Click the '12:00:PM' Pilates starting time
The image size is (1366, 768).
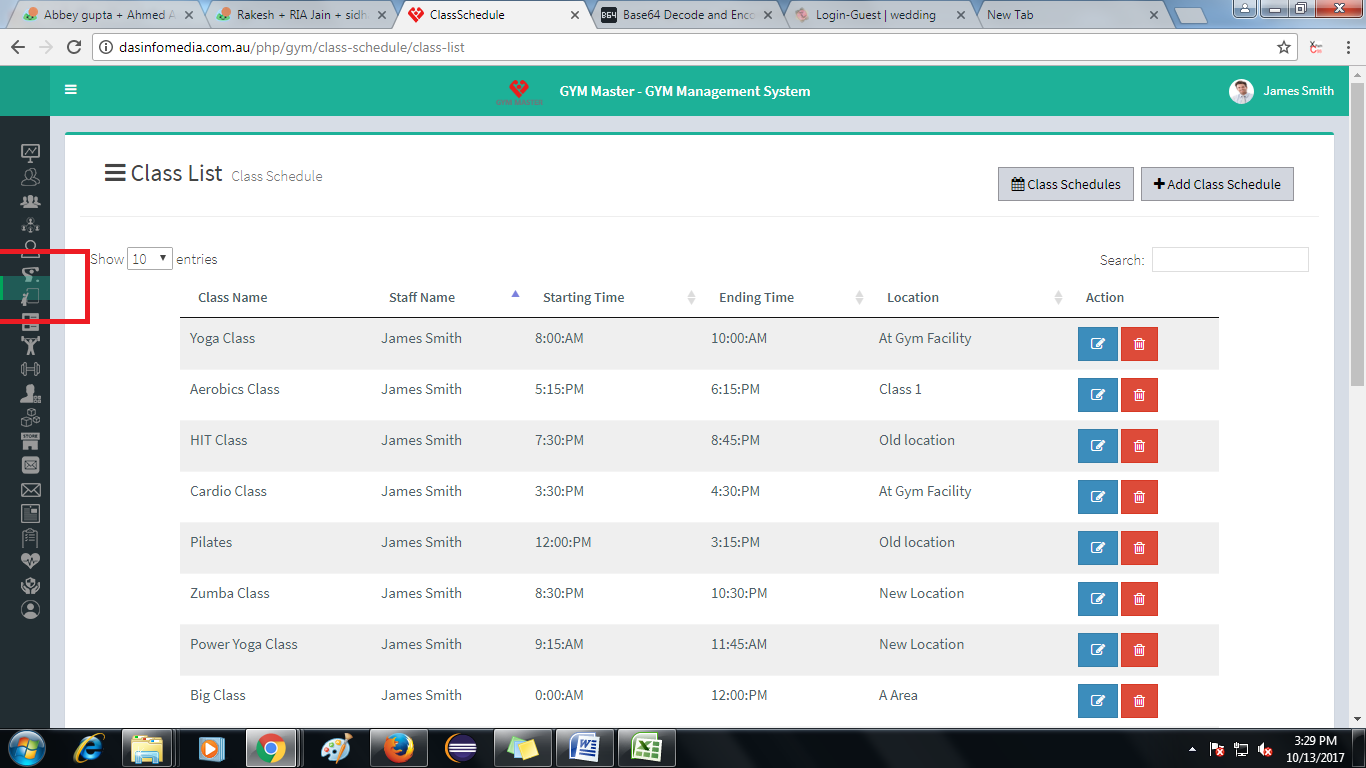pyautogui.click(x=563, y=542)
